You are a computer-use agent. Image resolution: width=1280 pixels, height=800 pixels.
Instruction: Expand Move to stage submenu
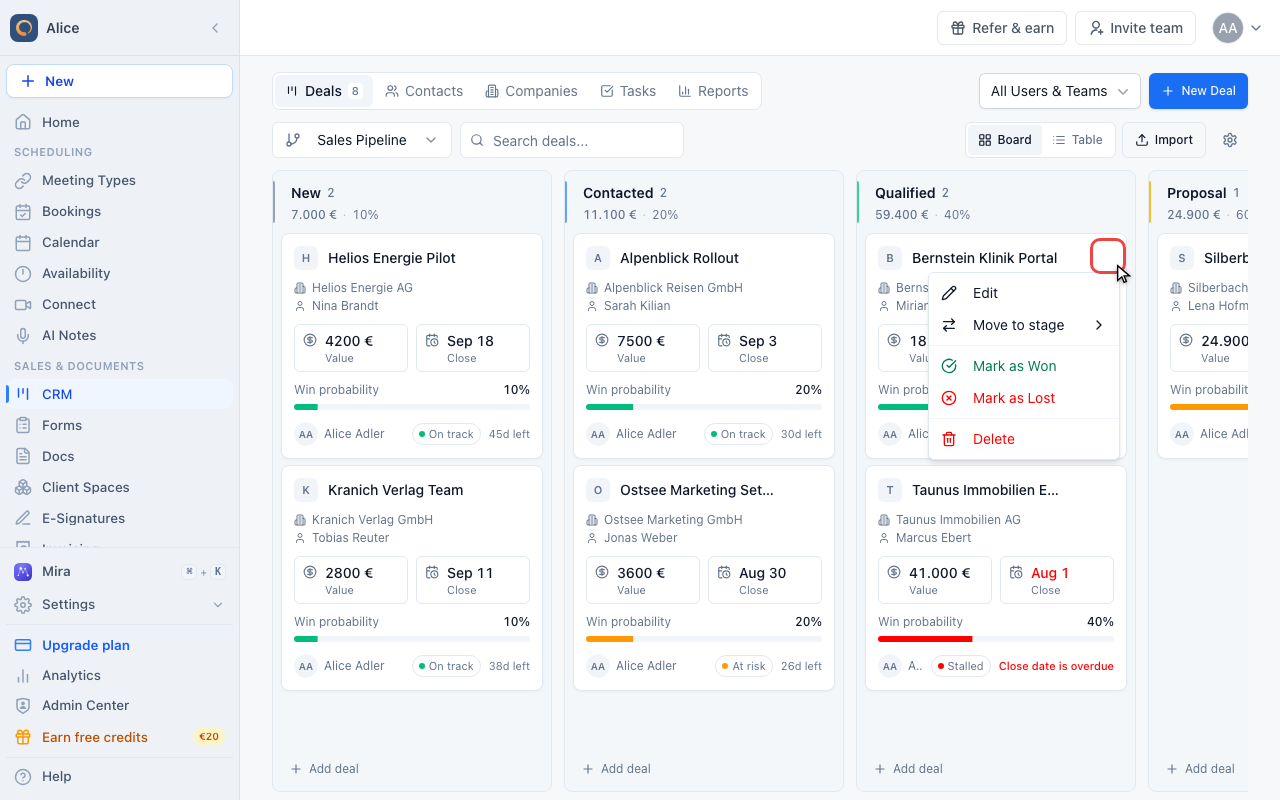point(1023,325)
